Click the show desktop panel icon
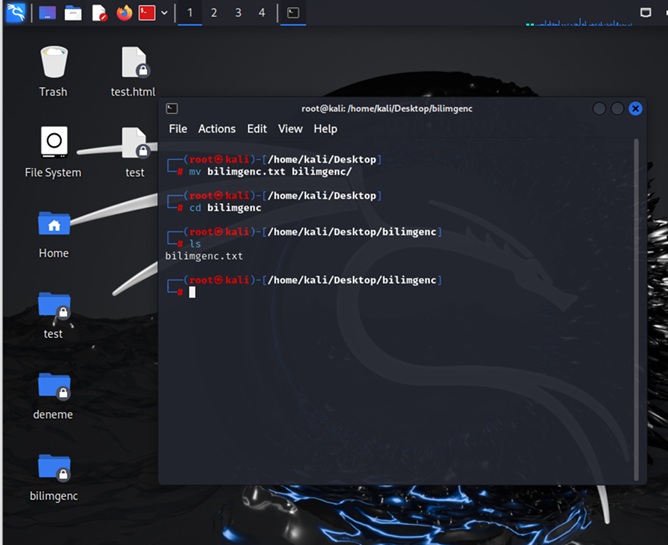Screen dimensions: 668x545 (47, 13)
